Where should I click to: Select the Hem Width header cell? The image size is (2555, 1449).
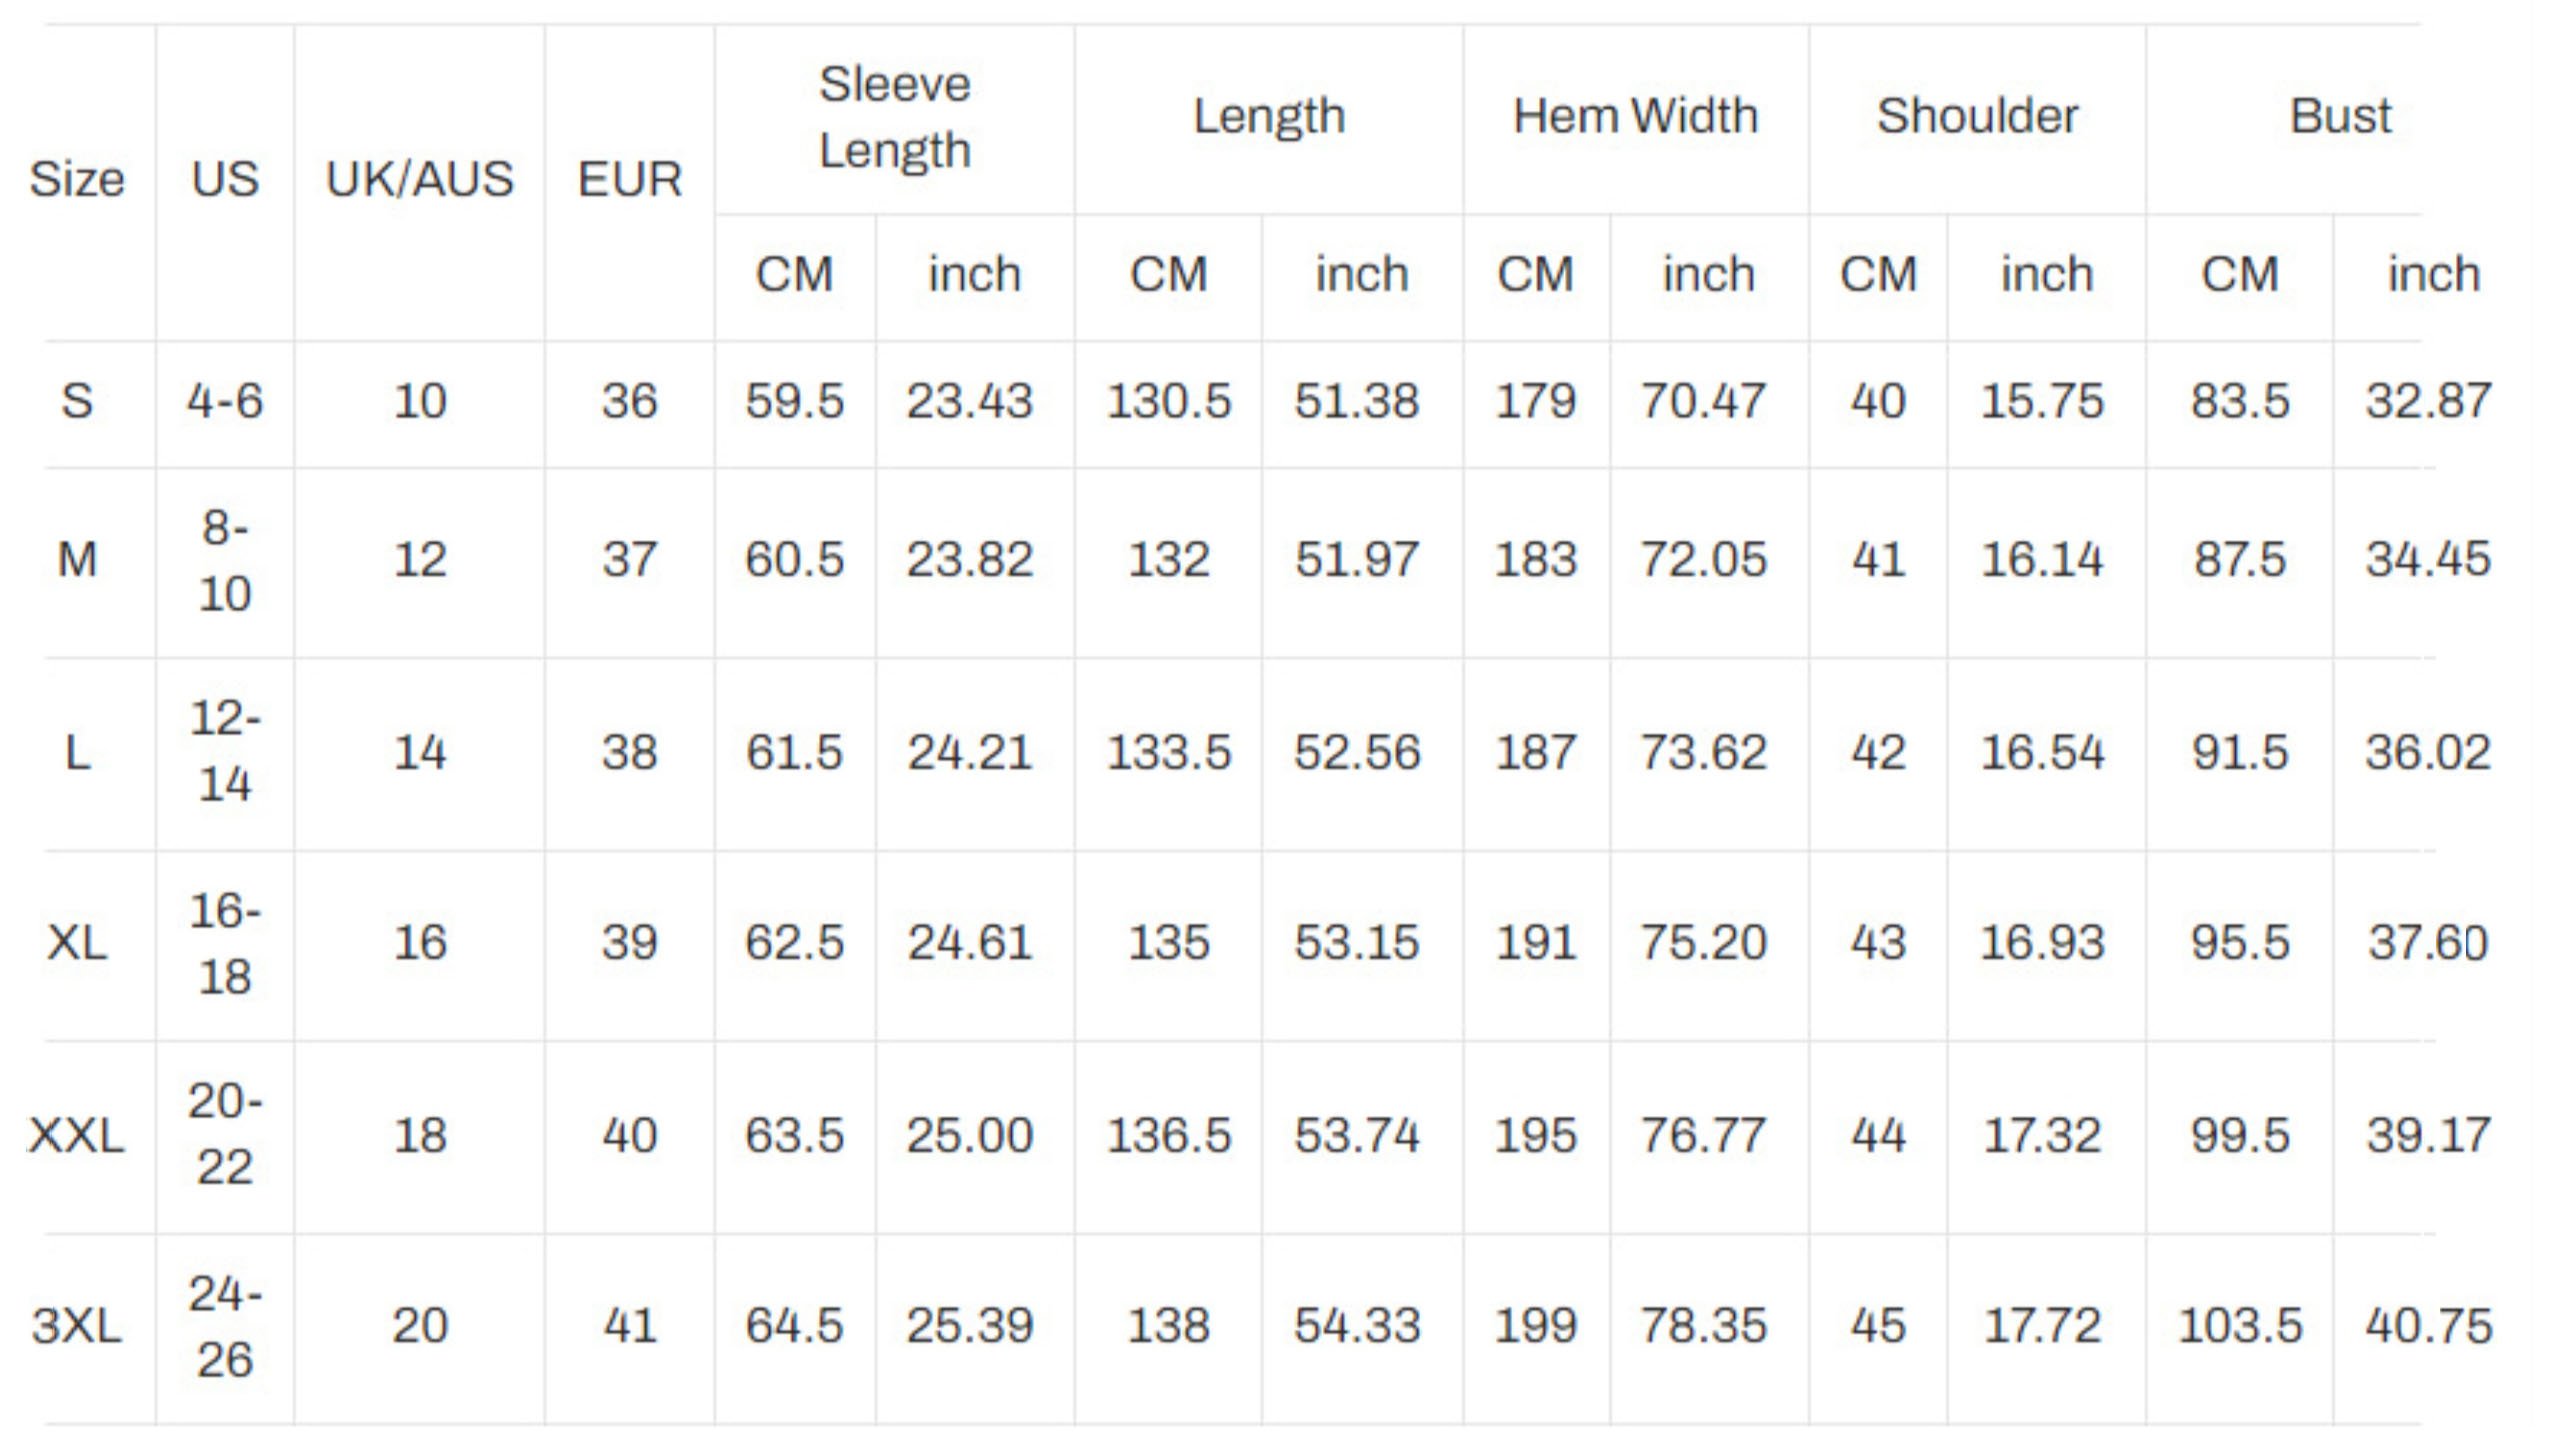coord(1635,116)
